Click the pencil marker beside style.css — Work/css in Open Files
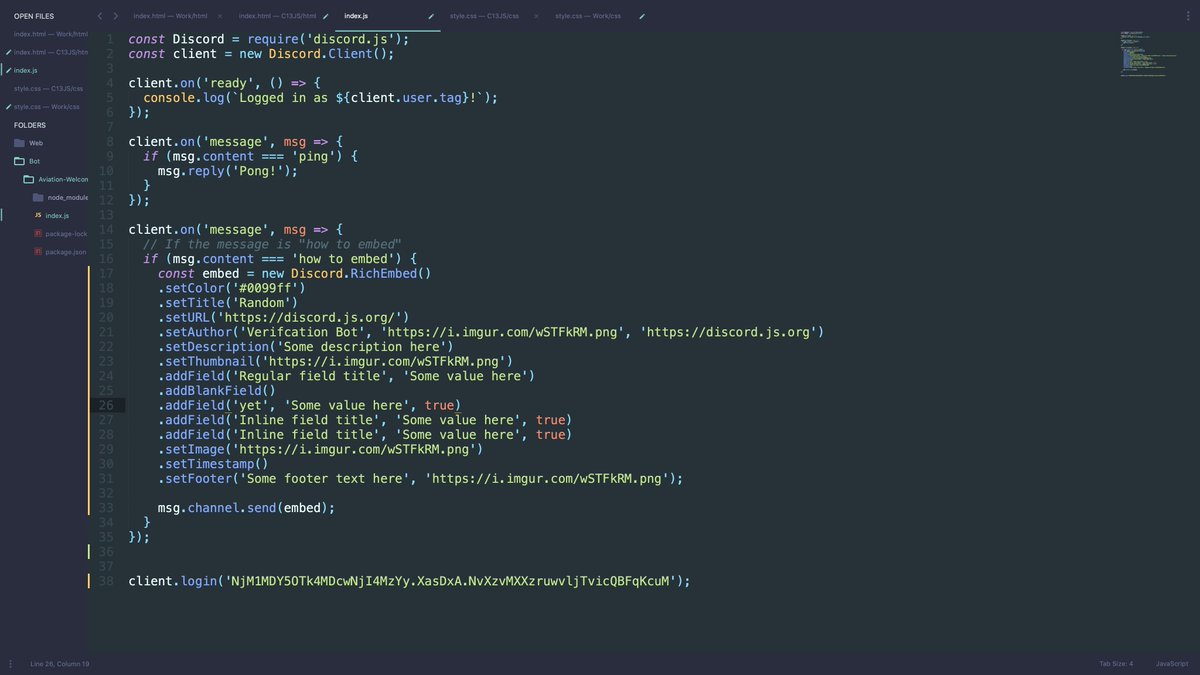Screen dimensions: 1200x675 8,106
